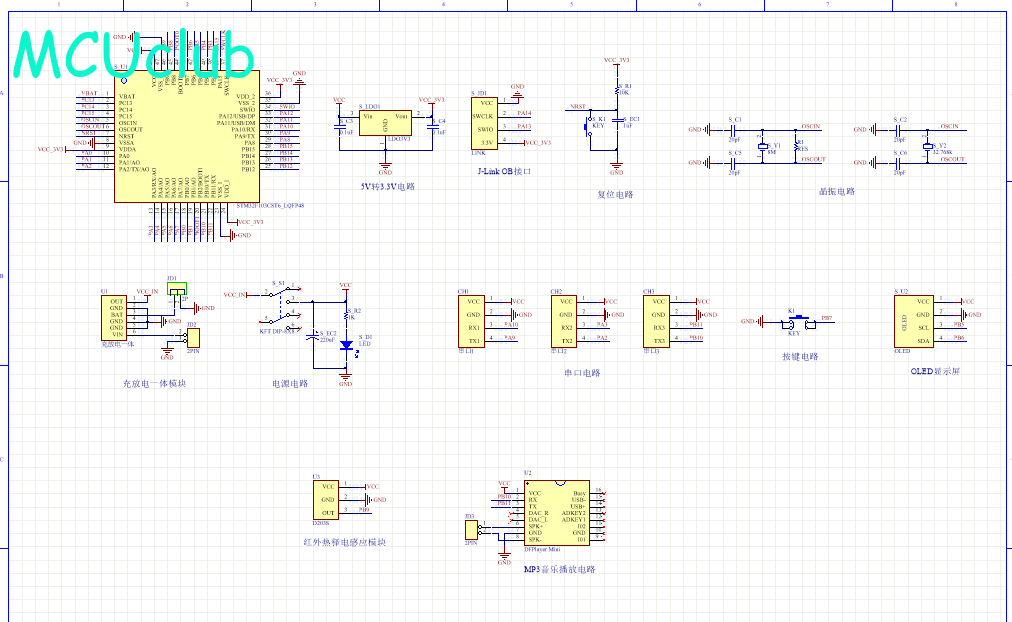Click the SPK+ pin name on DFPlayer
The height and width of the screenshot is (622, 1012).
[x=536, y=527]
